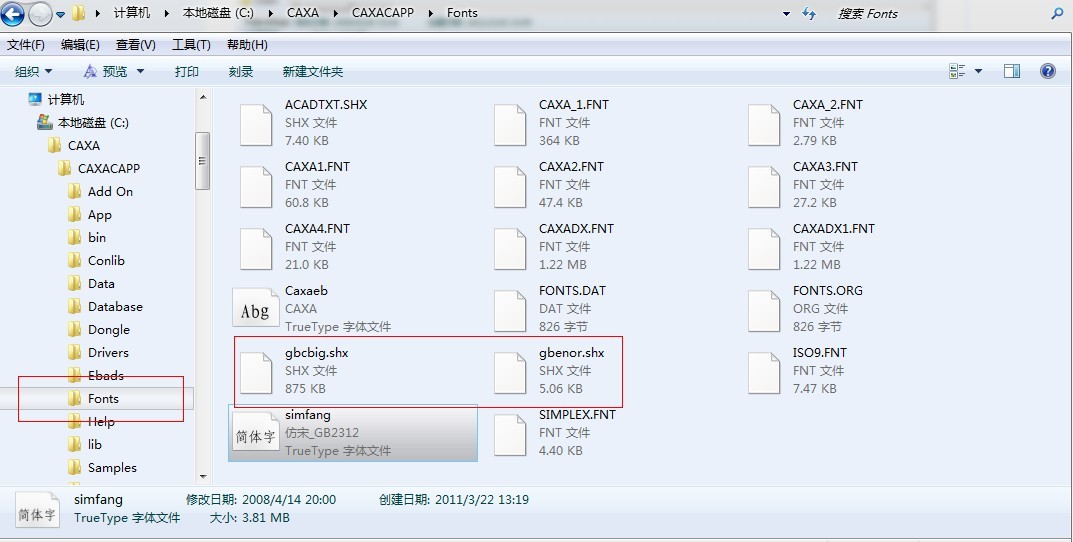The image size is (1073, 542).
Task: Open the 组织 dropdown
Action: 34,71
